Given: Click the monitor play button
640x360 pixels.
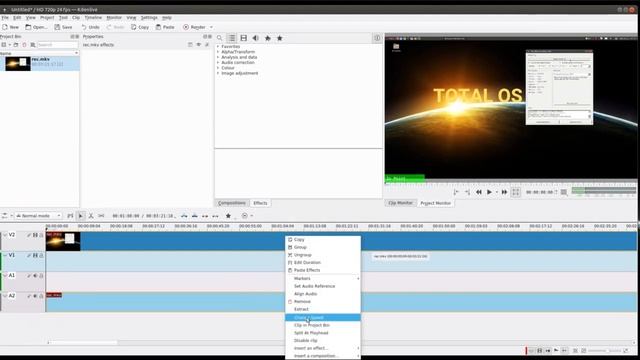Looking at the screenshot, I should tap(489, 192).
